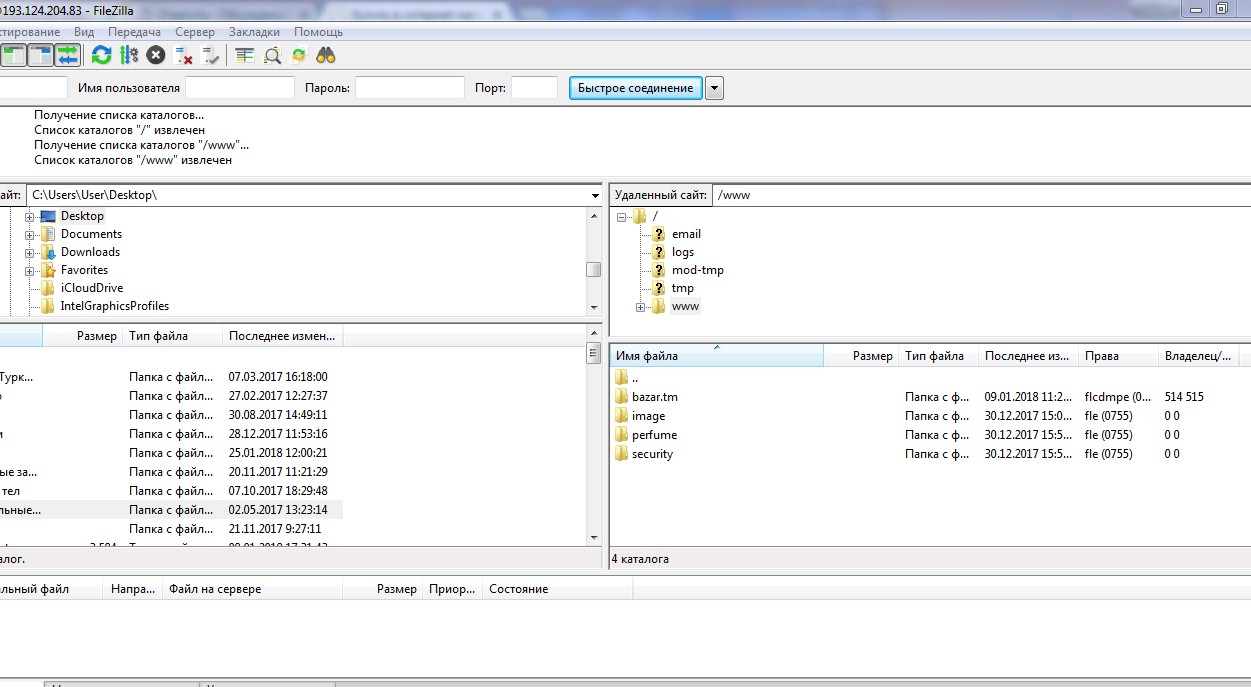Click the colored-rows table toolbar icon
This screenshot has width=1251, height=687.
245,55
